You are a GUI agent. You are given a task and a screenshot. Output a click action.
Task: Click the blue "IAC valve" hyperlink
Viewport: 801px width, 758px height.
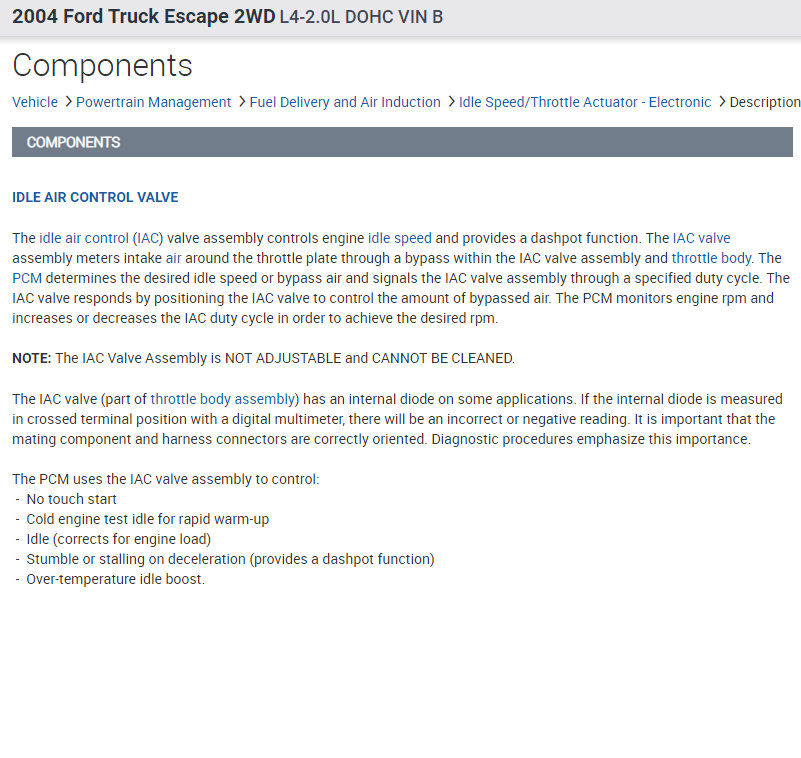point(701,238)
